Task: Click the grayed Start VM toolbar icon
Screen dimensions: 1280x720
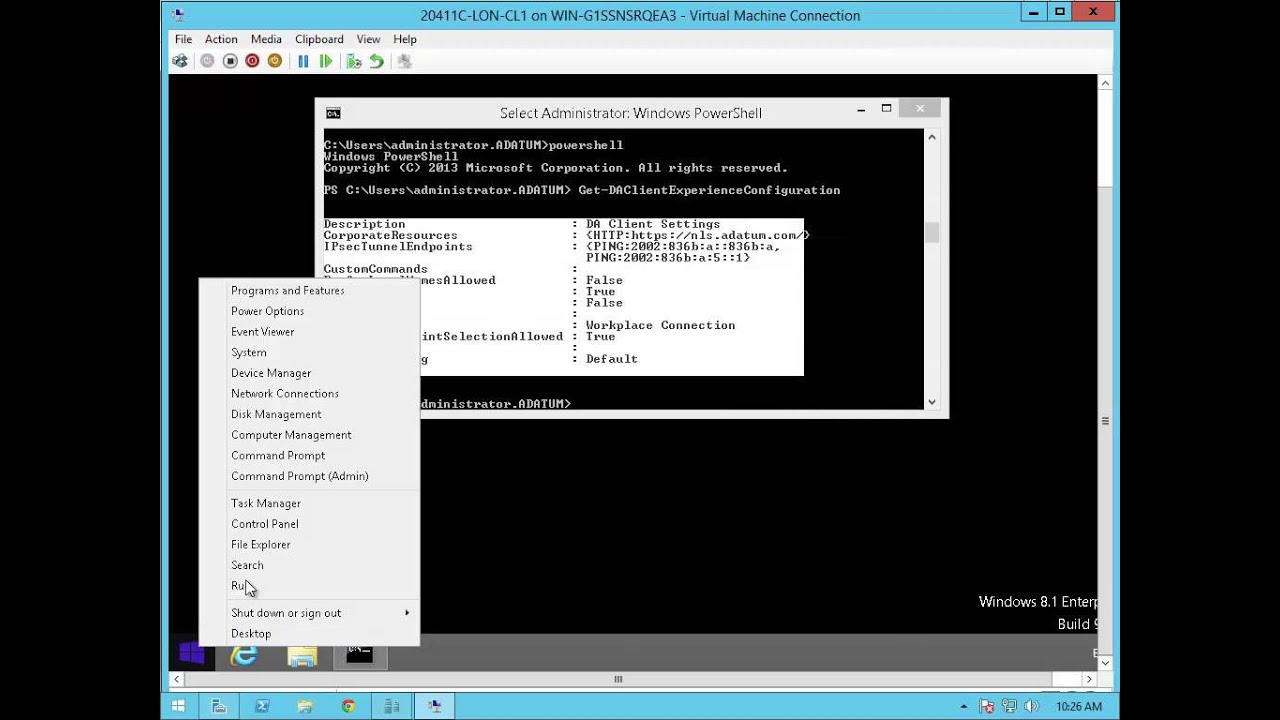Action: 207,61
